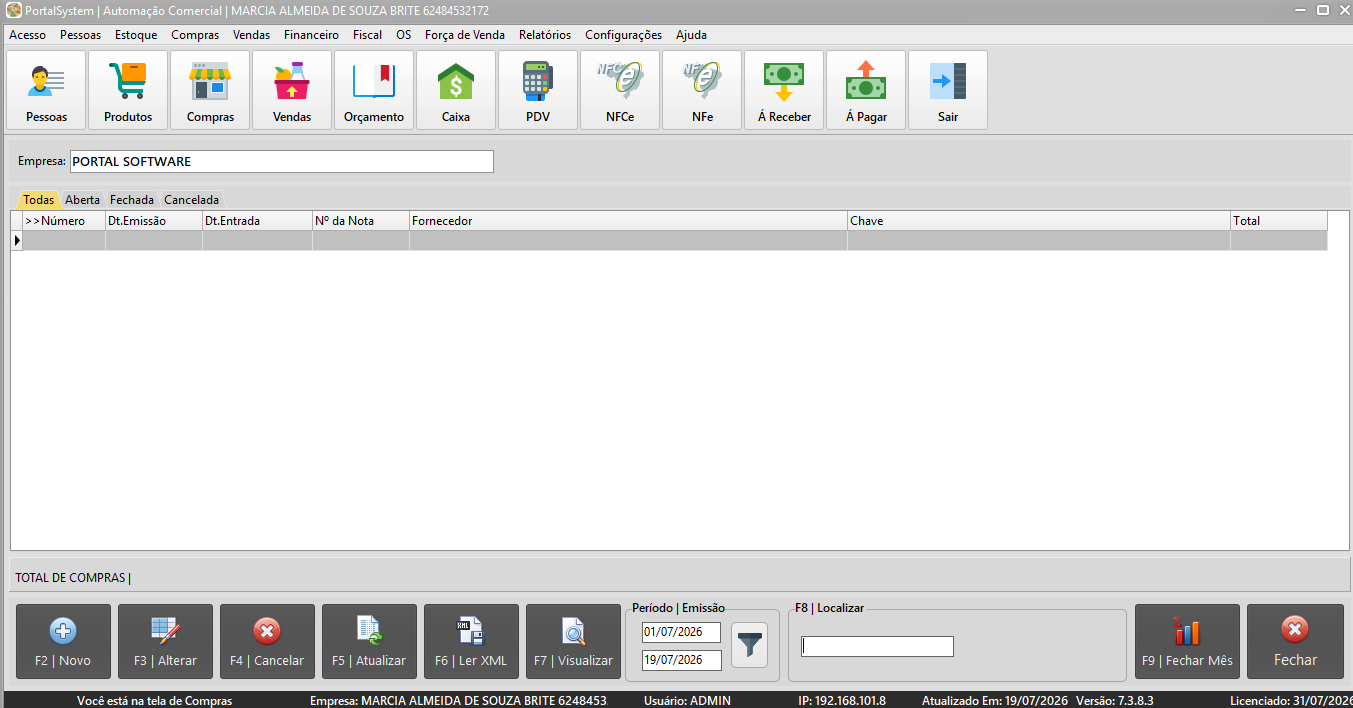This screenshot has width=1353, height=708.
Task: Open Á Receber receivables icon
Action: tap(784, 90)
